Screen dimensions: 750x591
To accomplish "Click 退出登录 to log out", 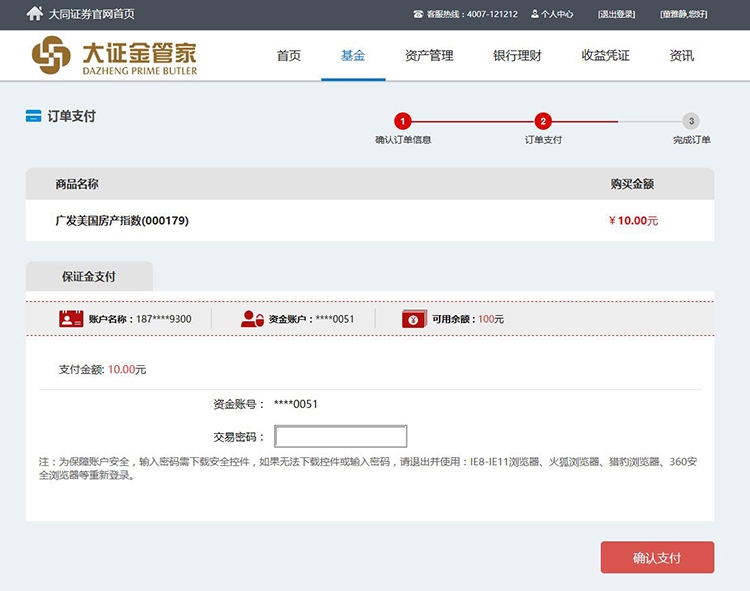I will 617,14.
